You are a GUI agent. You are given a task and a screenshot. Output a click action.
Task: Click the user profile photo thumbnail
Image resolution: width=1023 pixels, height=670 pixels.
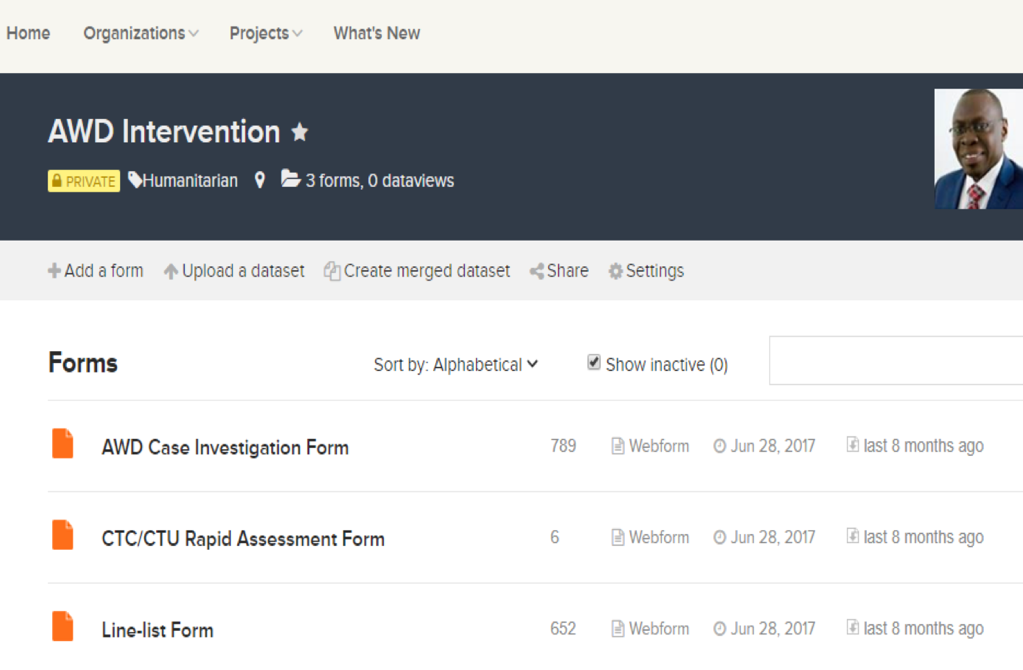pyautogui.click(x=979, y=149)
